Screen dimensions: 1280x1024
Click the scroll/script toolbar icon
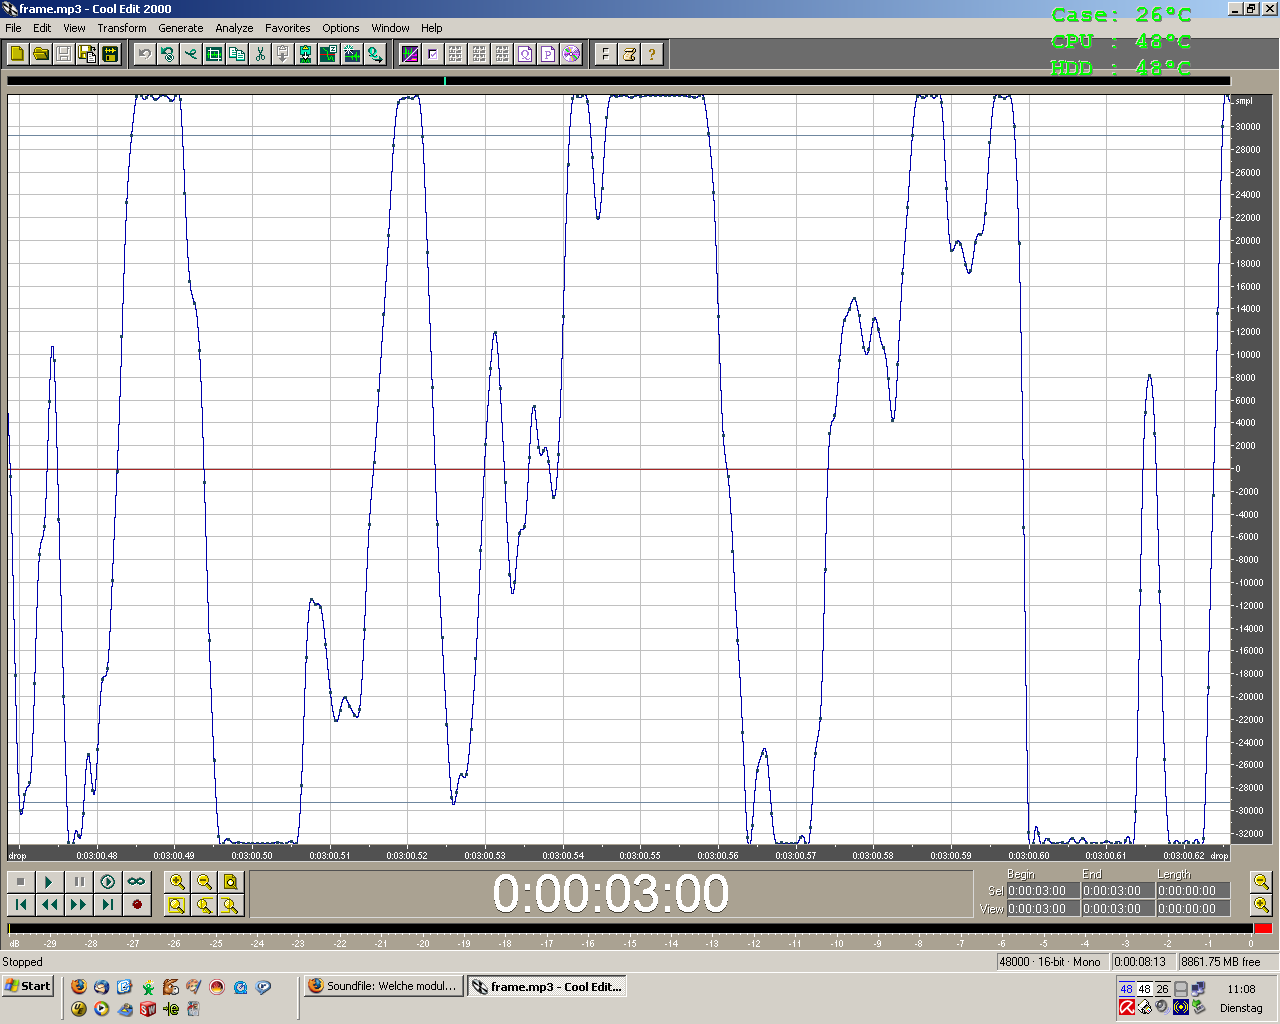pyautogui.click(x=629, y=54)
